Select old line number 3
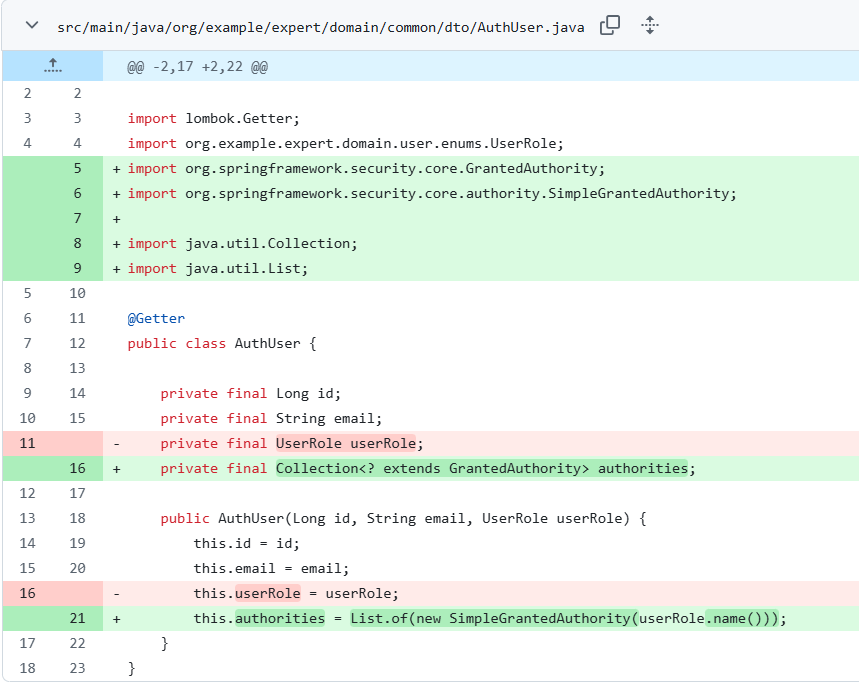This screenshot has width=859, height=682. click(x=27, y=118)
